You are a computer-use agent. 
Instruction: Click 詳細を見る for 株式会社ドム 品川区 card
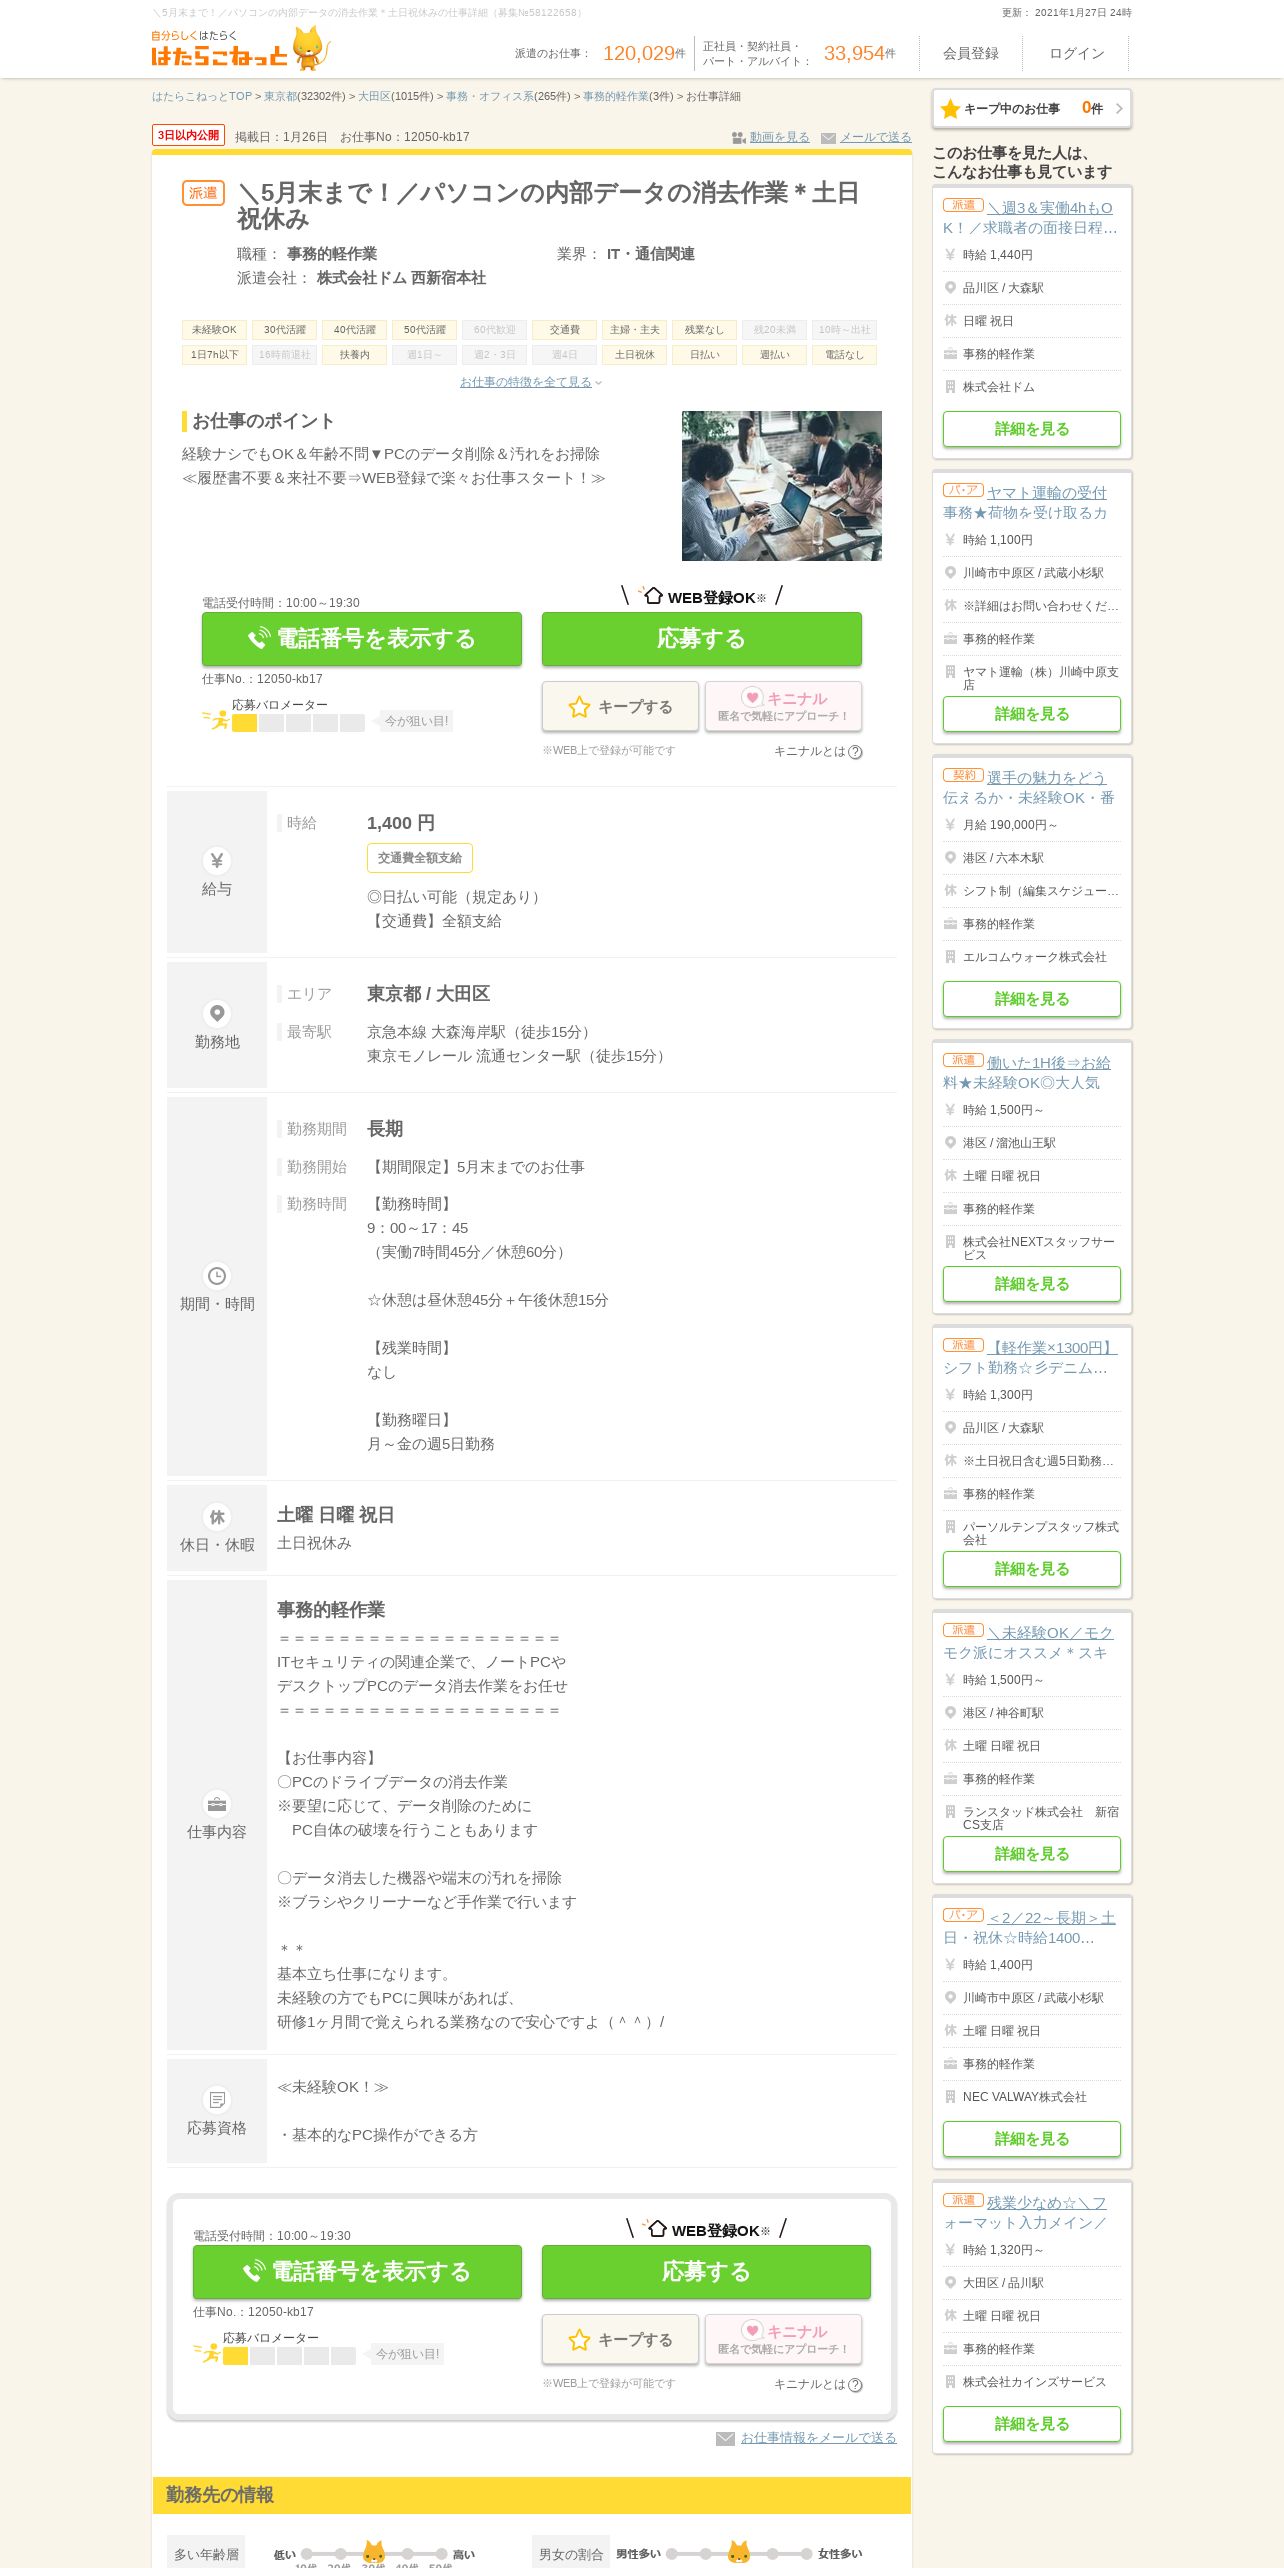[1032, 429]
